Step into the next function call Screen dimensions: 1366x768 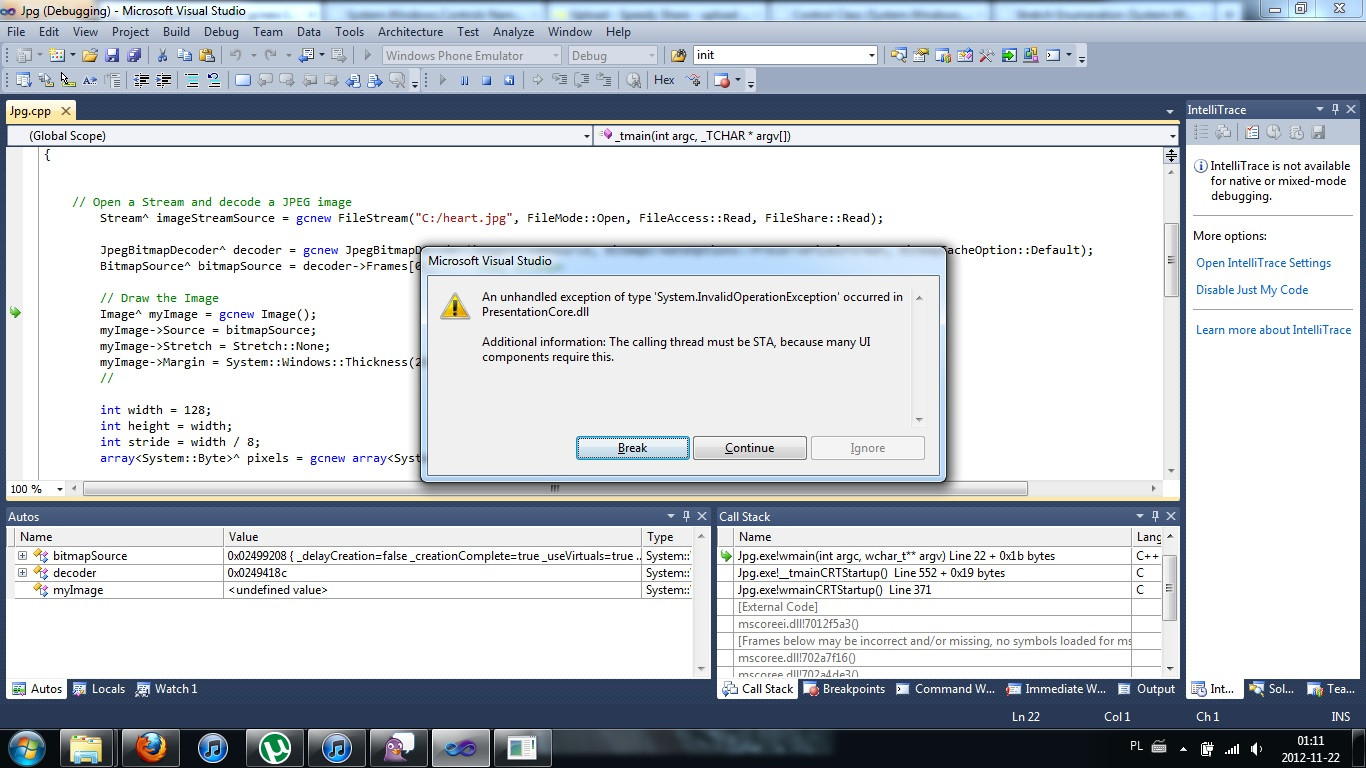tap(562, 80)
